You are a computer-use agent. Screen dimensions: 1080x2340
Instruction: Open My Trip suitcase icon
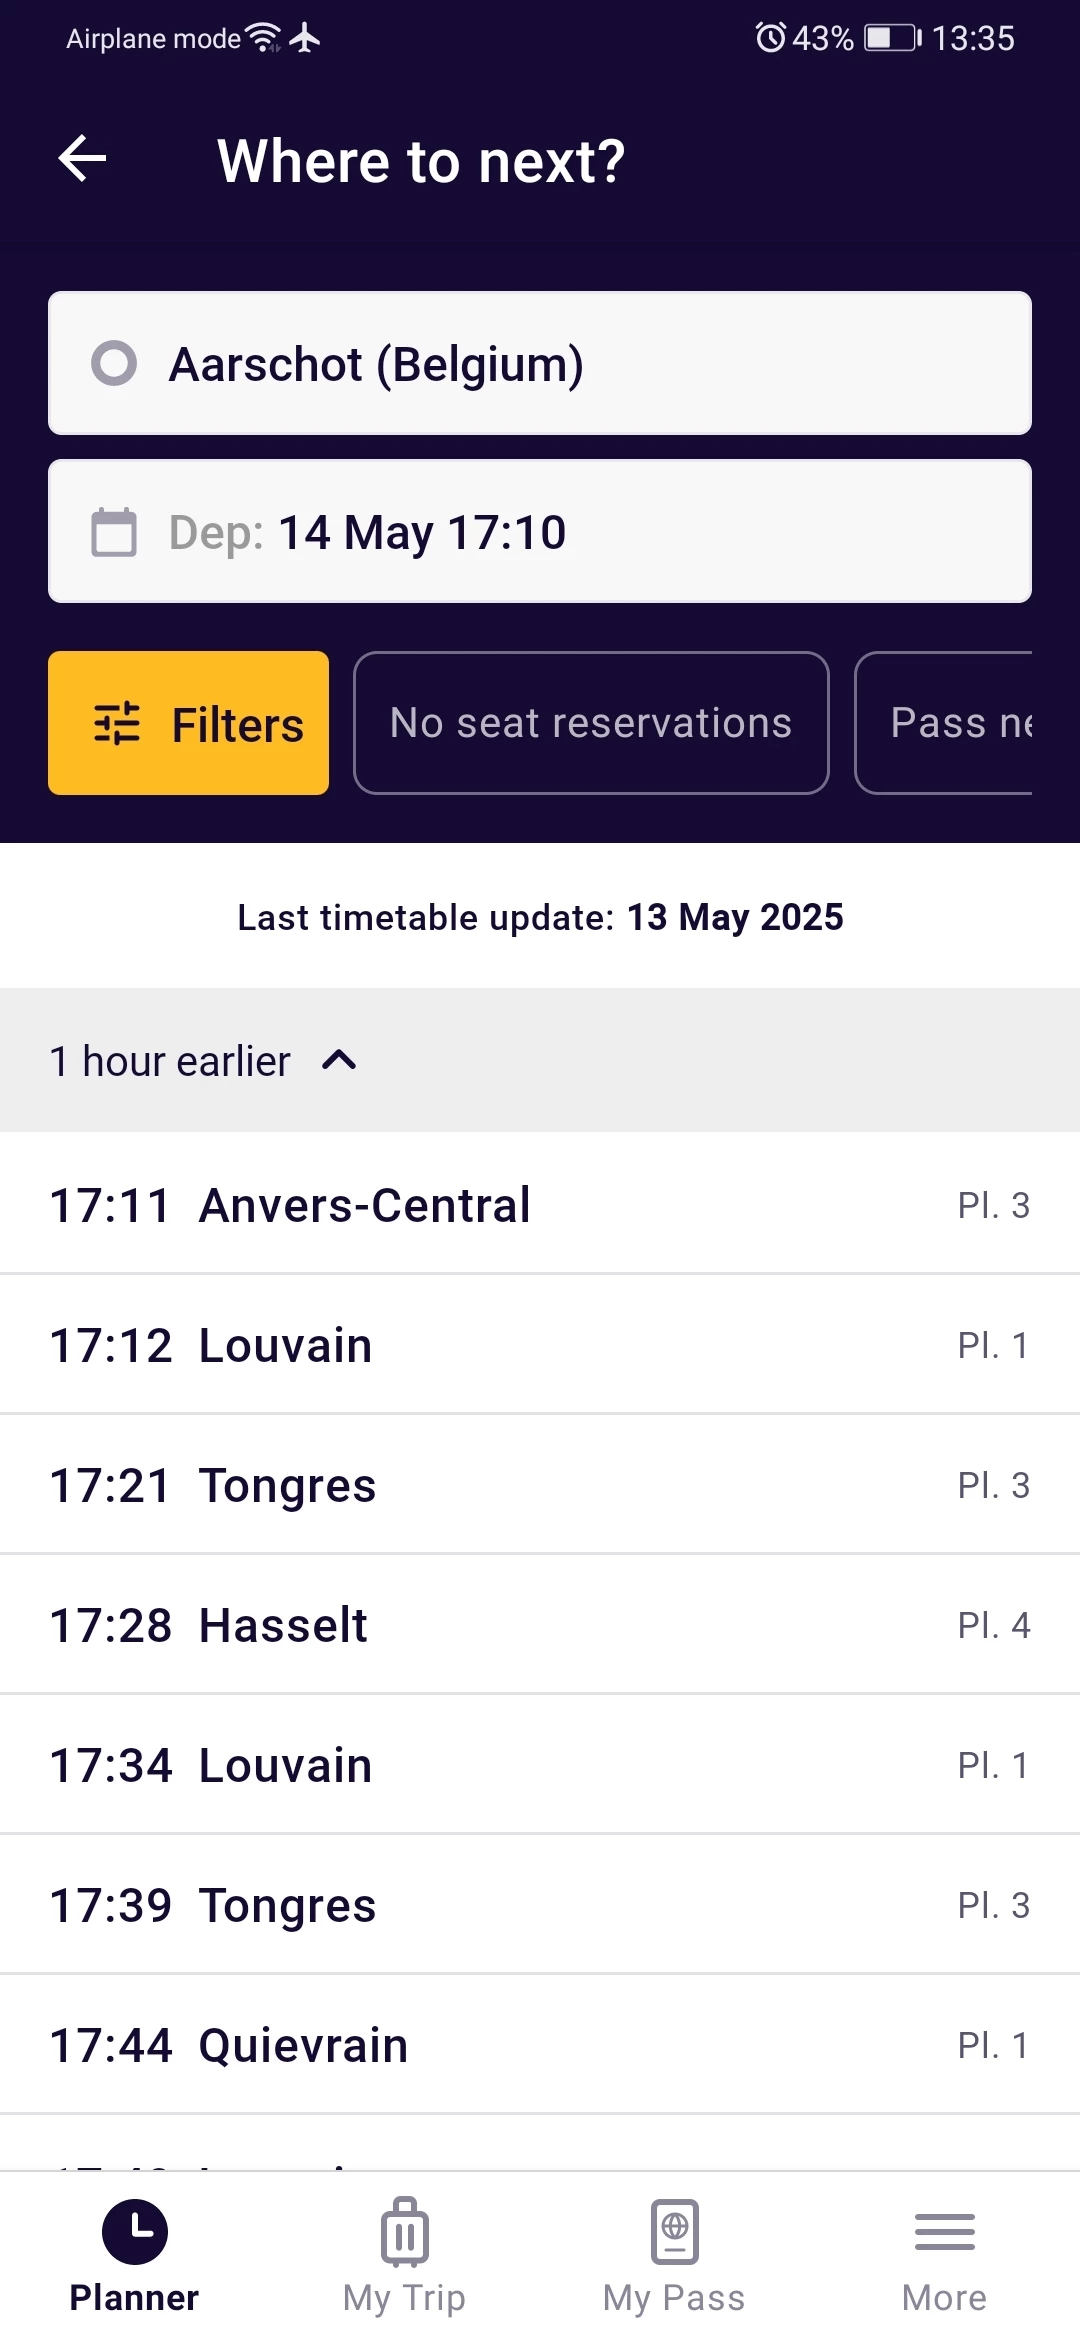404,2232
